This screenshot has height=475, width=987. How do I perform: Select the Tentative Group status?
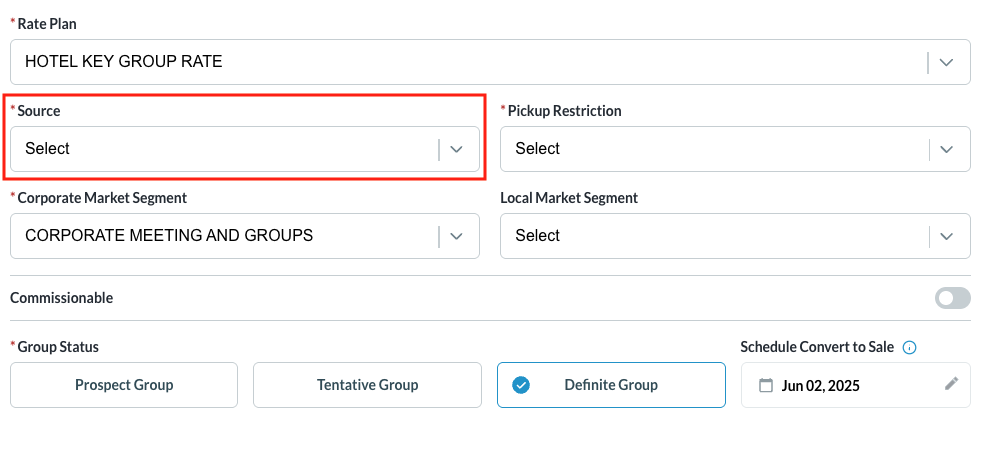(367, 385)
